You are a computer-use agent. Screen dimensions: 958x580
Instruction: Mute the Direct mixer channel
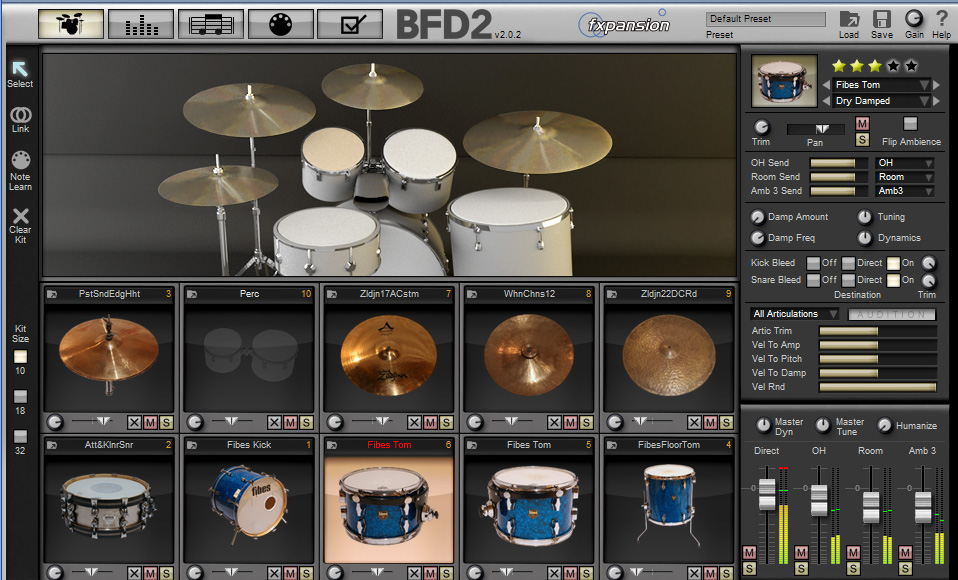tap(749, 552)
